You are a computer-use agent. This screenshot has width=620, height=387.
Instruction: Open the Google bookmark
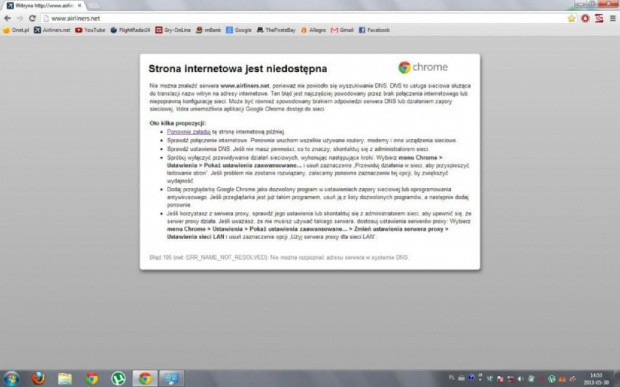(x=239, y=30)
